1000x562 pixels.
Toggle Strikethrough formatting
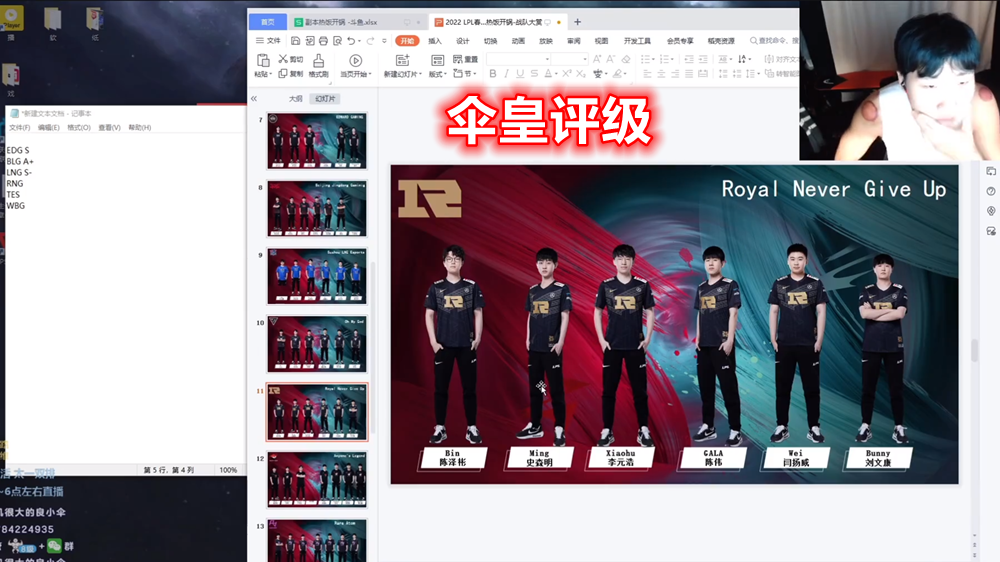[x=534, y=74]
